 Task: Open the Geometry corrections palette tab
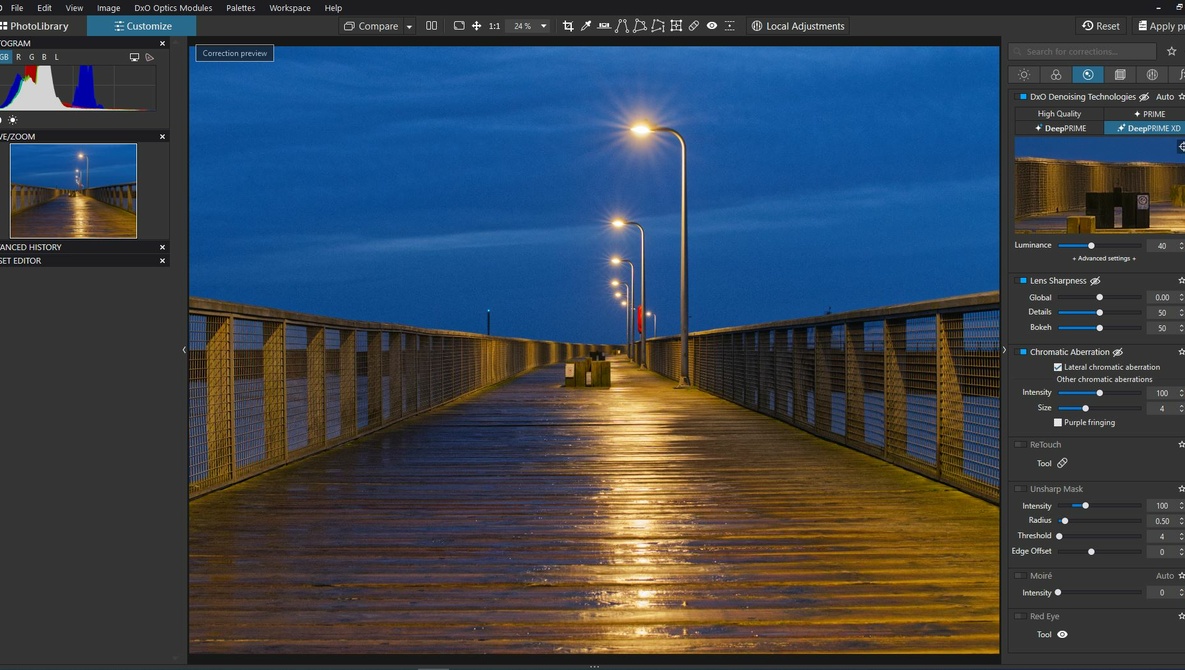pos(1120,75)
